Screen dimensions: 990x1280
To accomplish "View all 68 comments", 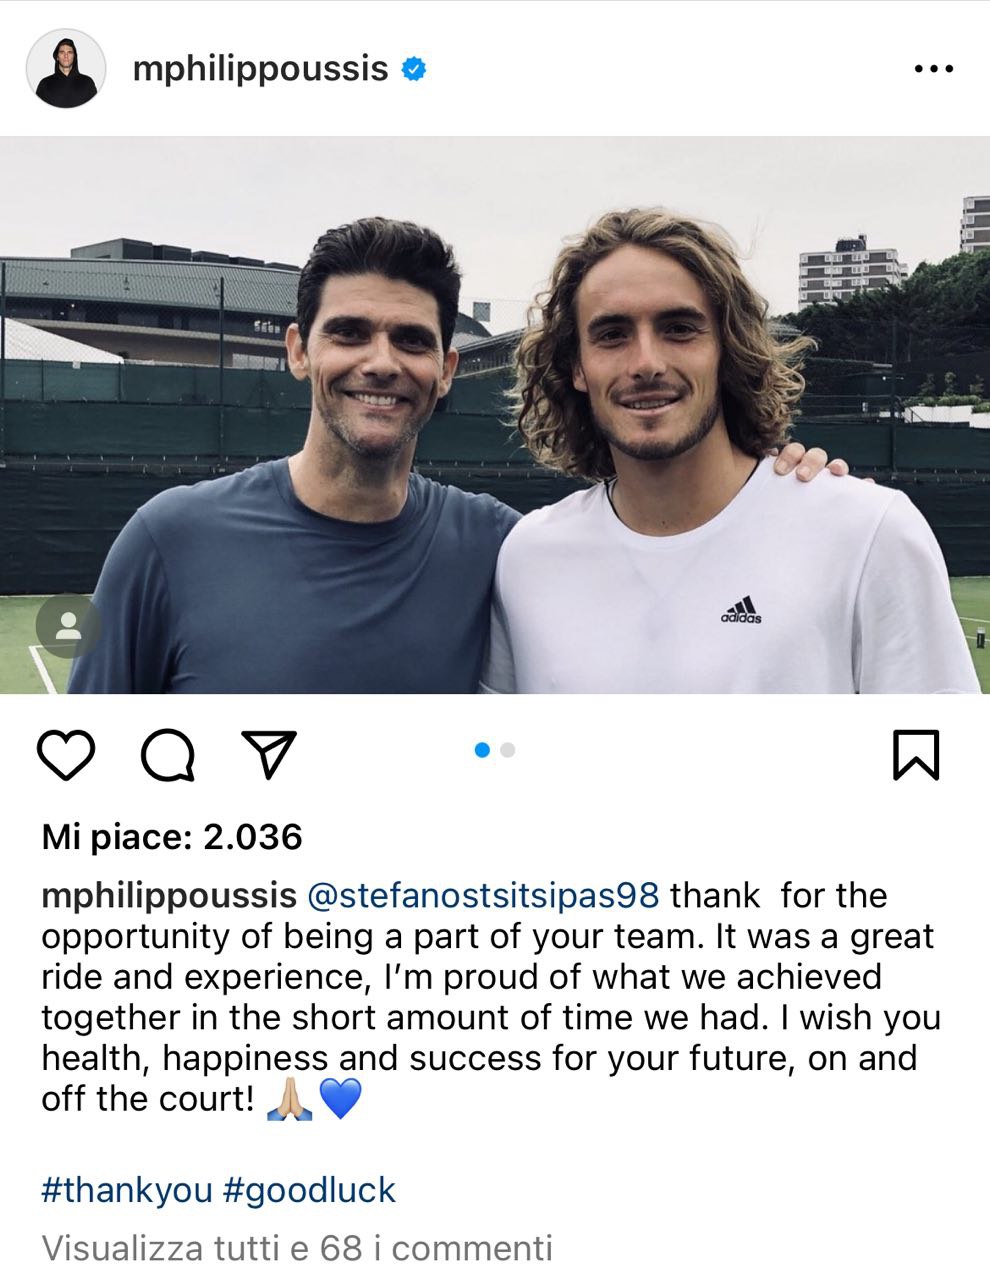I will 297,1248.
